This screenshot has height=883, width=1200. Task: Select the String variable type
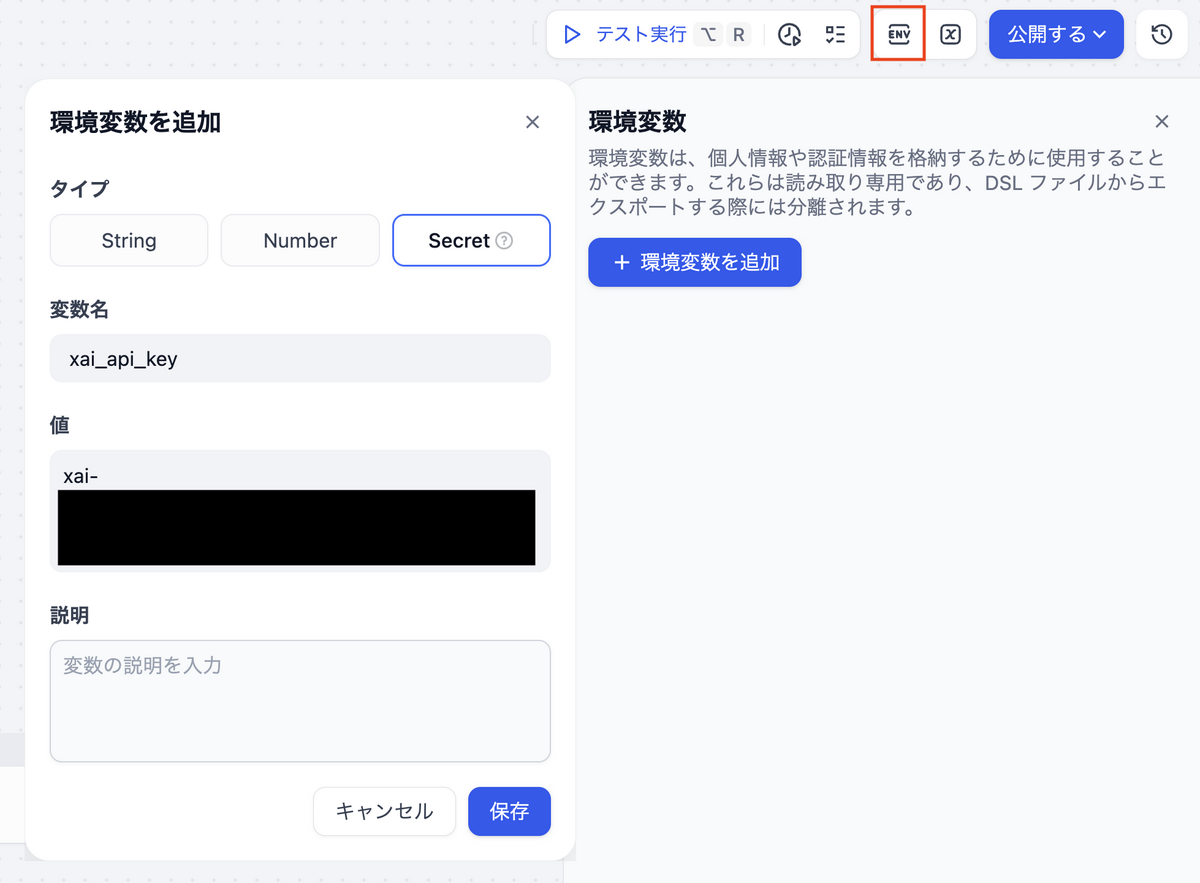coord(128,240)
